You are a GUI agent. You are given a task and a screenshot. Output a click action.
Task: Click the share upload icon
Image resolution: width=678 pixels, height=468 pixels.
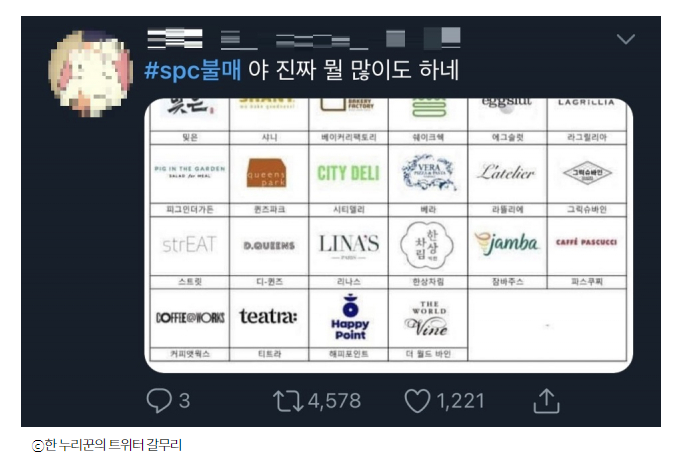tap(547, 401)
